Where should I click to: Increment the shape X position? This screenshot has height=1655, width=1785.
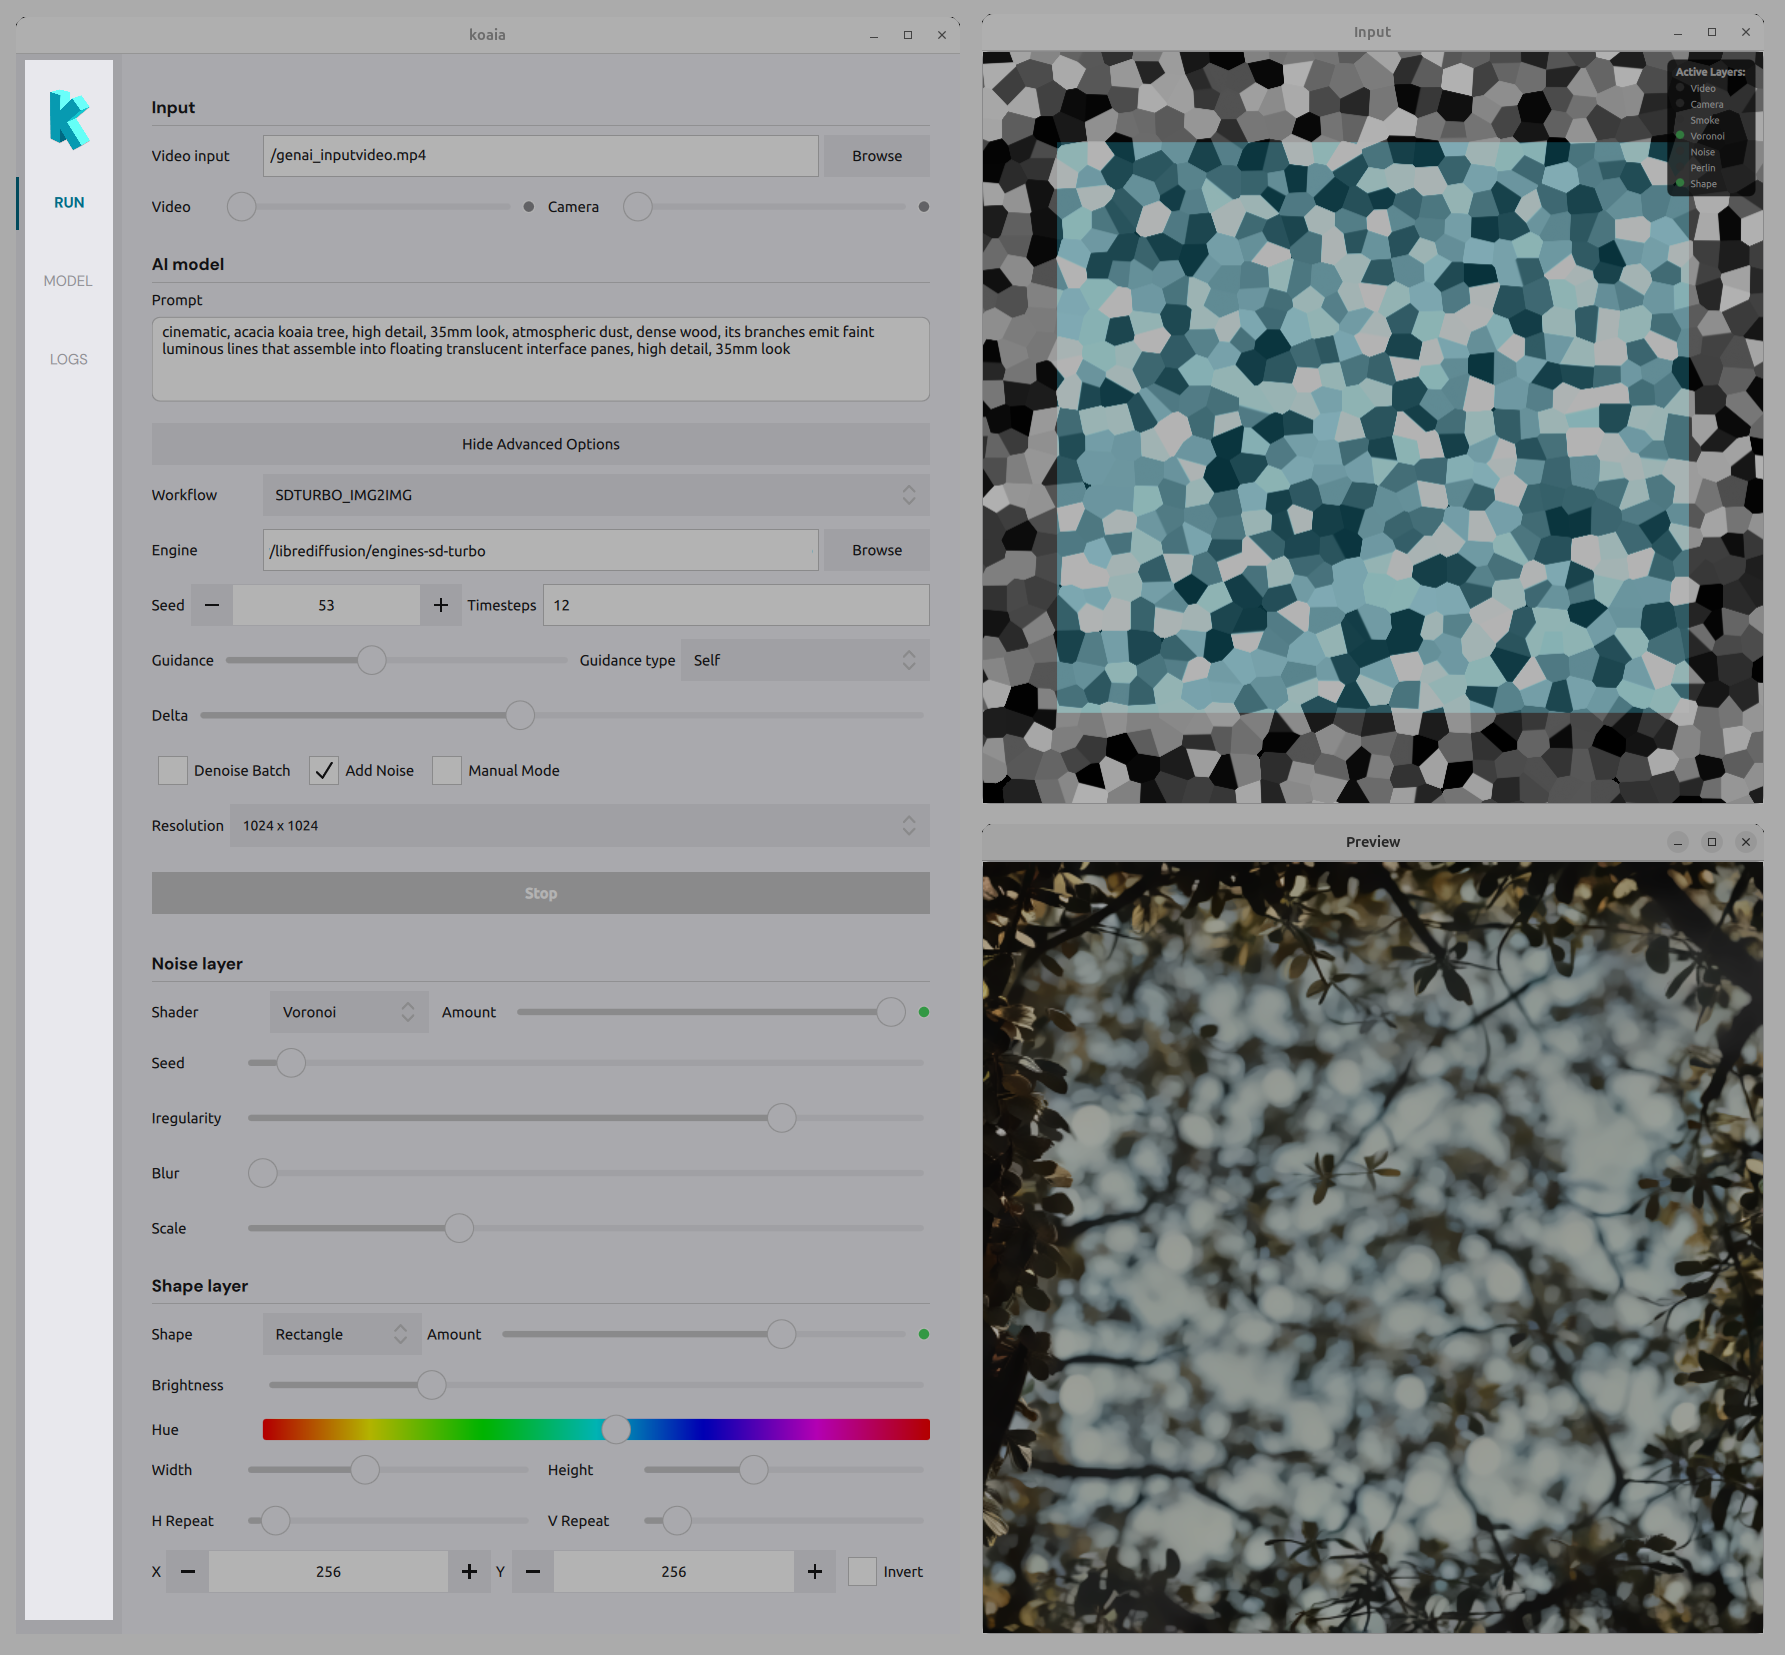(x=469, y=1572)
